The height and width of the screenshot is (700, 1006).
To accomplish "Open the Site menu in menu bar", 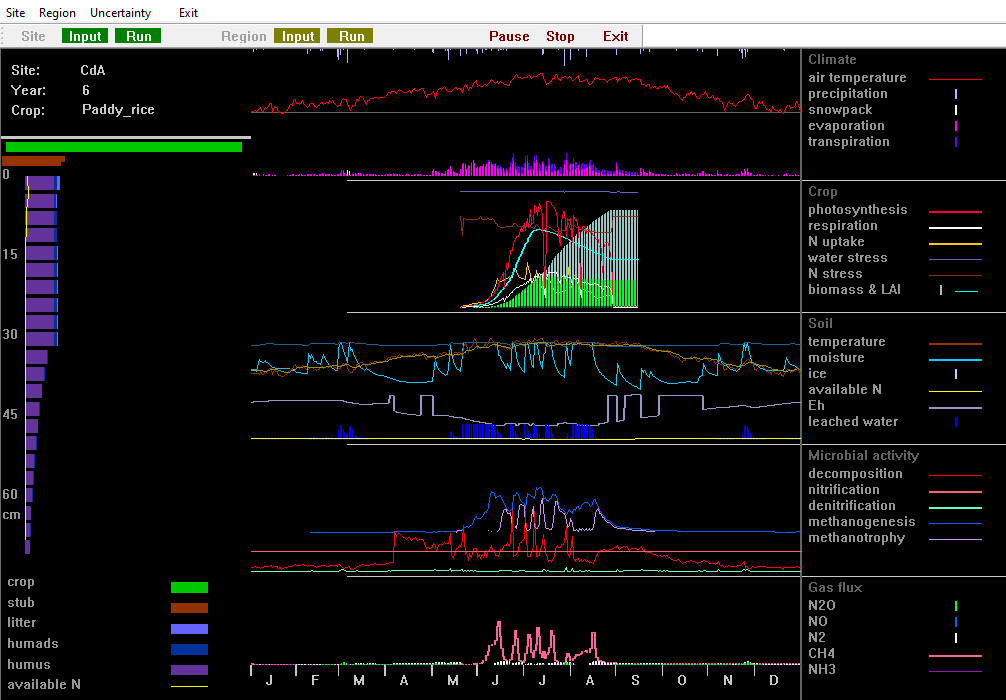I will (x=15, y=13).
